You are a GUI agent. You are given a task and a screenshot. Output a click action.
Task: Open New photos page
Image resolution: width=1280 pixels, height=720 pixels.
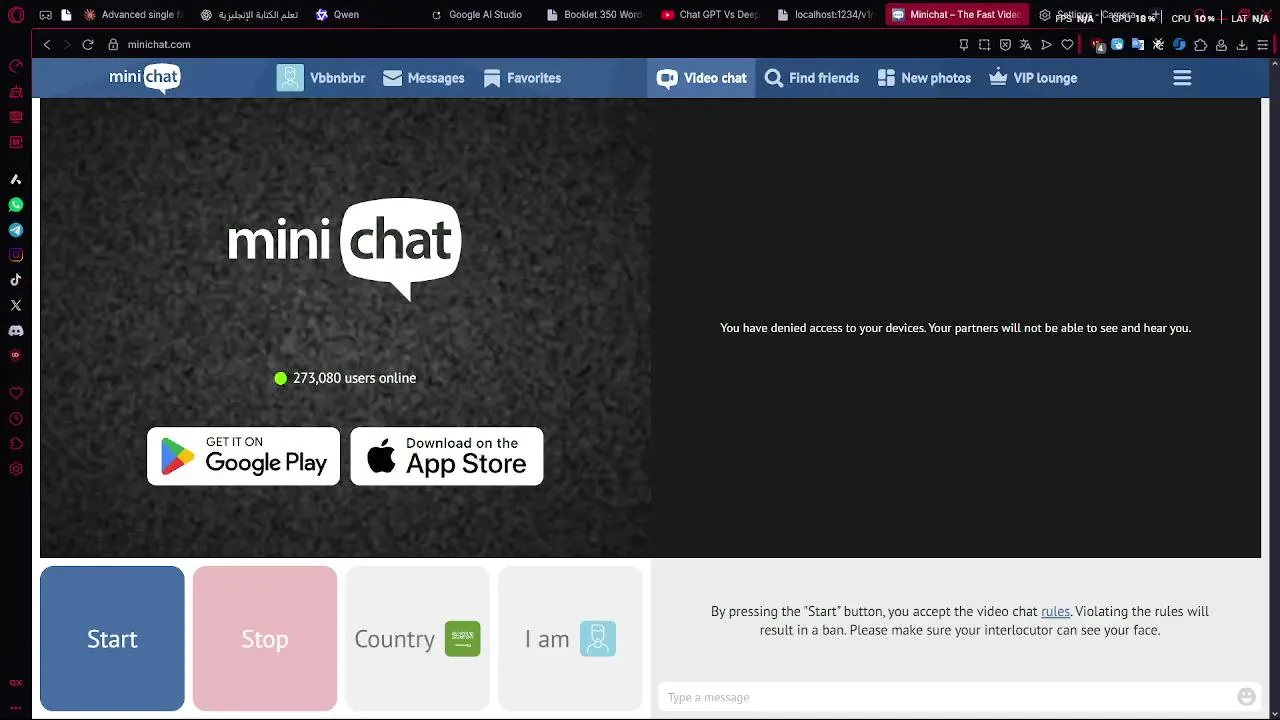click(x=924, y=78)
